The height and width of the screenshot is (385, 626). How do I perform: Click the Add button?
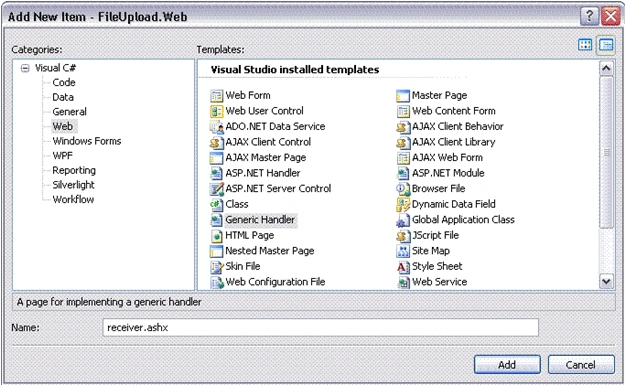coord(507,365)
